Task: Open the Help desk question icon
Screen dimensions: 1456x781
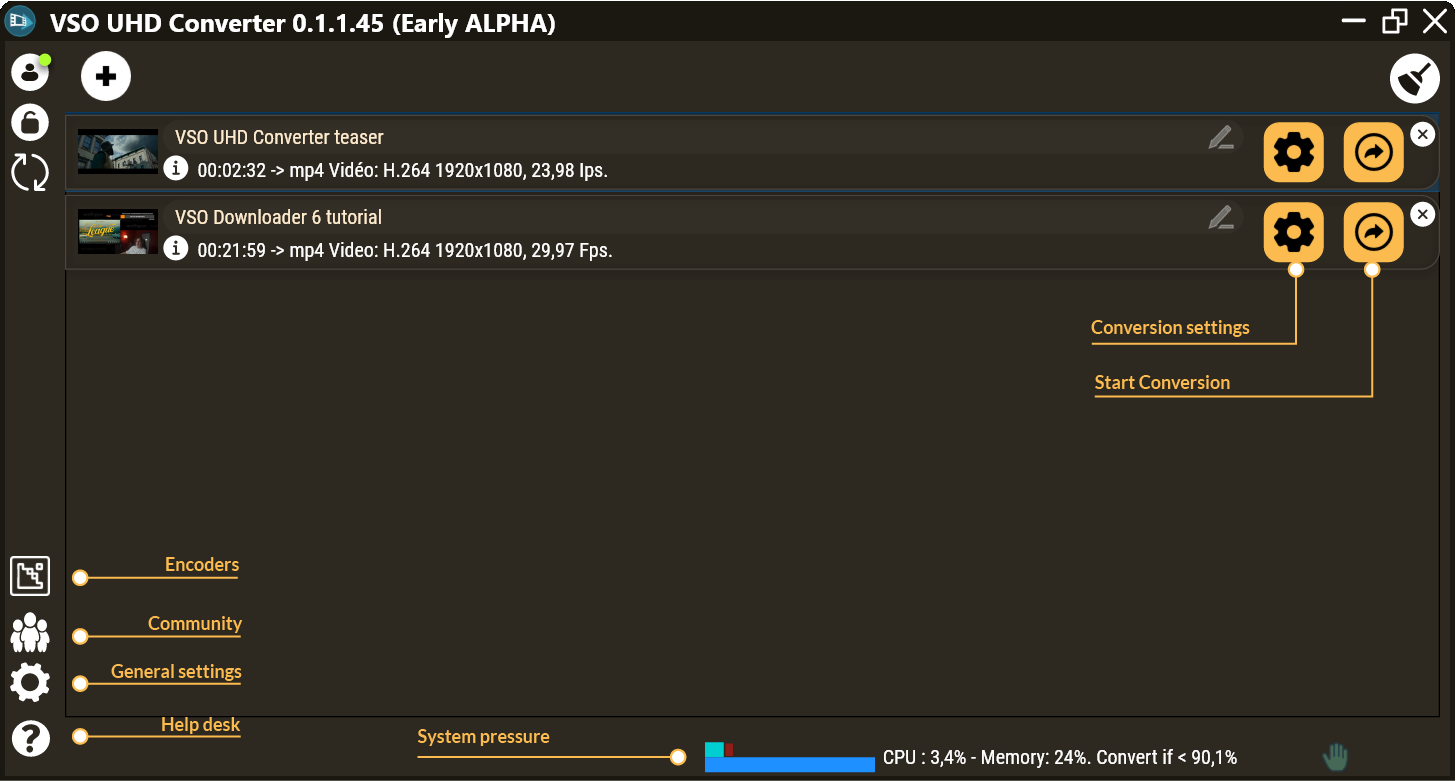Action: click(x=30, y=738)
